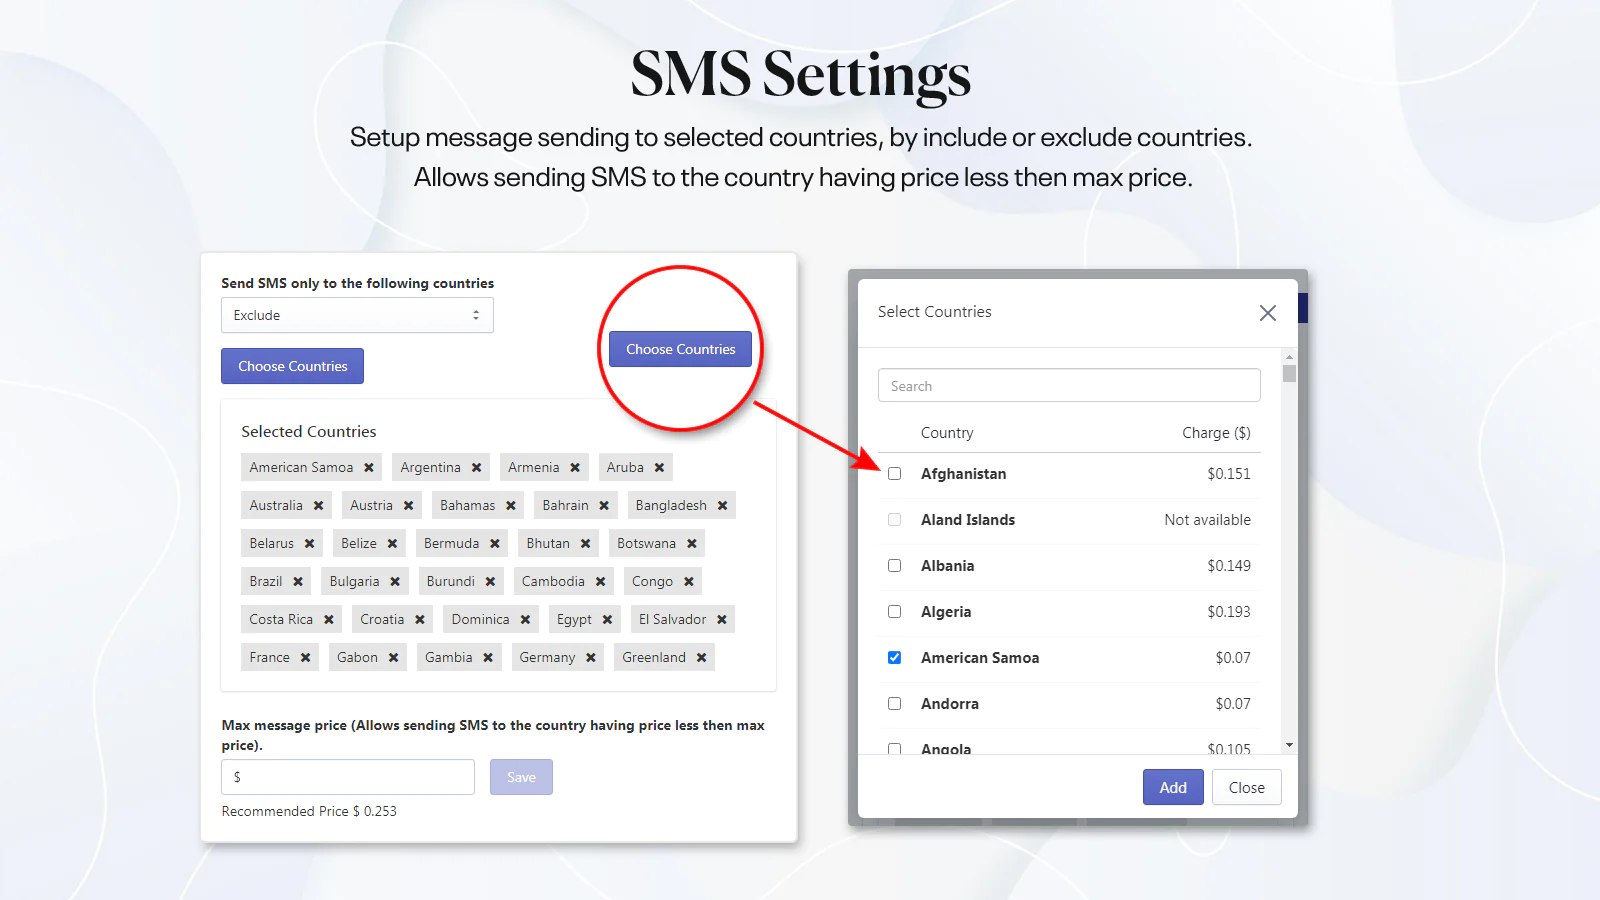
Task: Check the Afghanistan checkbox
Action: [x=894, y=474]
